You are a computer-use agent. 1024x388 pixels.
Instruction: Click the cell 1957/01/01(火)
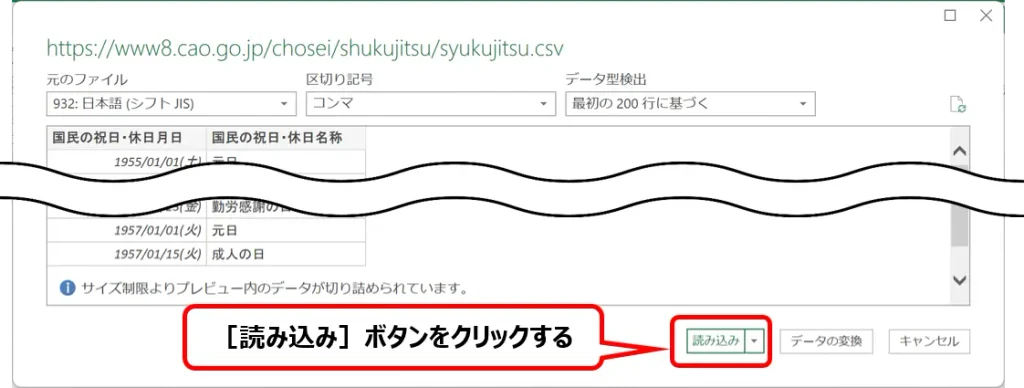[x=126, y=231]
